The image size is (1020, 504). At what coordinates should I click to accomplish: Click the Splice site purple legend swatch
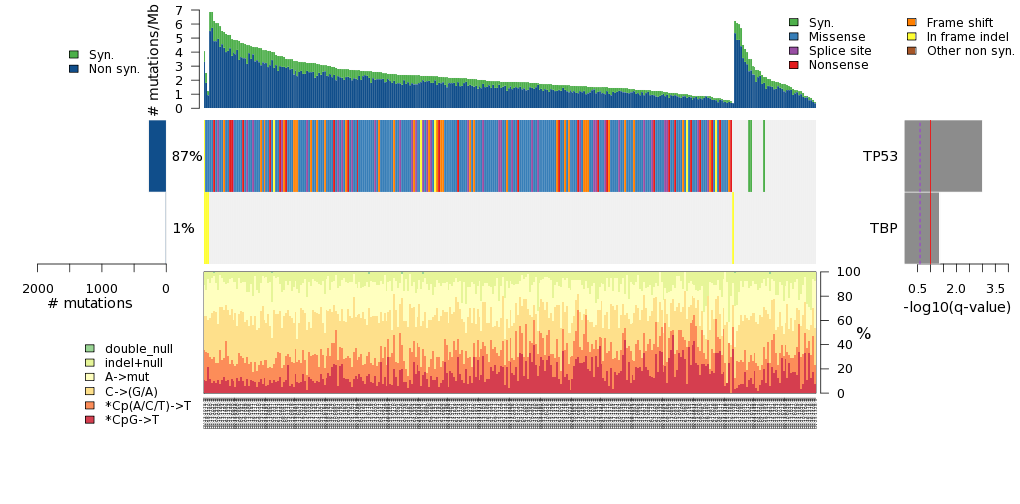pos(794,51)
